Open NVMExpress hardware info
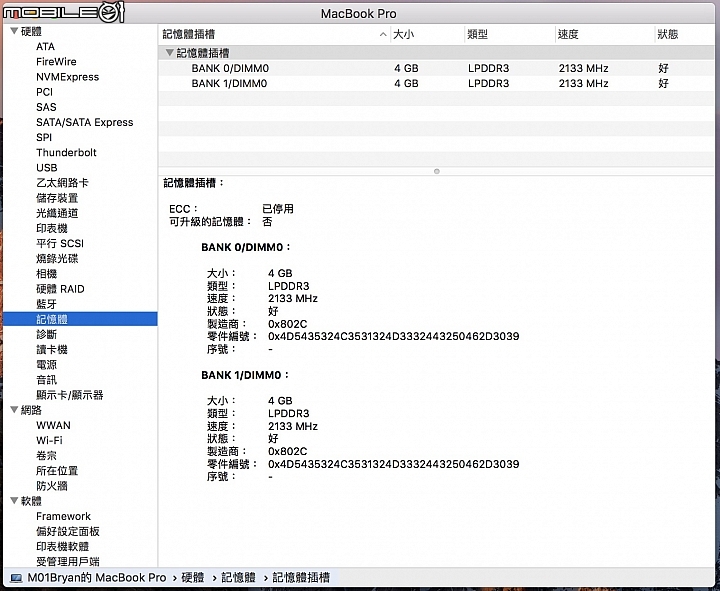Viewport: 720px width, 591px height. click(x=68, y=77)
